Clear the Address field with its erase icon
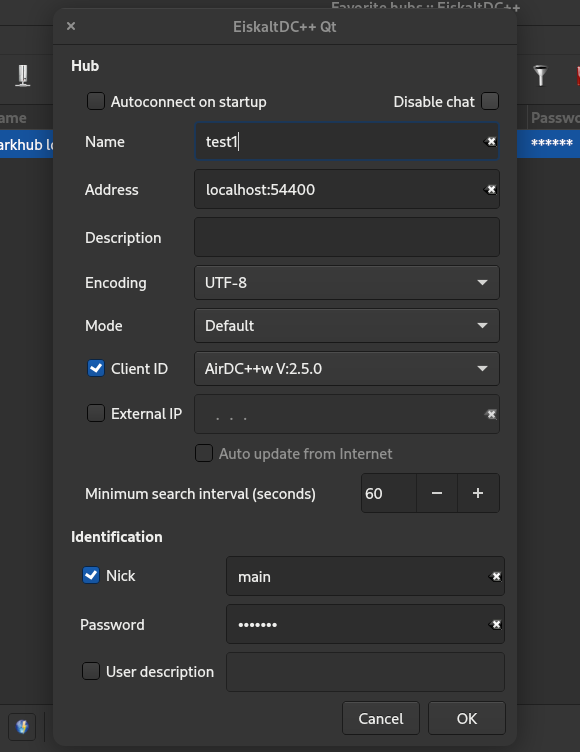Screen dimensions: 580x752 [490, 189]
